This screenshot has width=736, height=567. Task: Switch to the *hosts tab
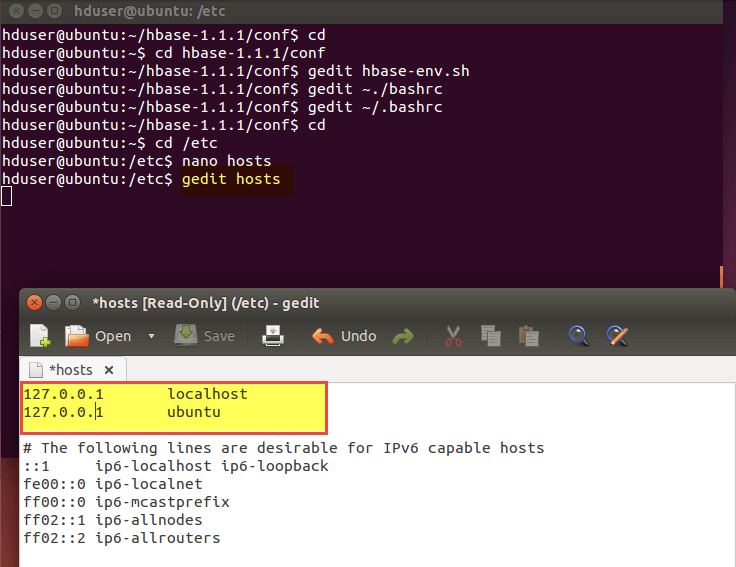pyautogui.click(x=69, y=369)
